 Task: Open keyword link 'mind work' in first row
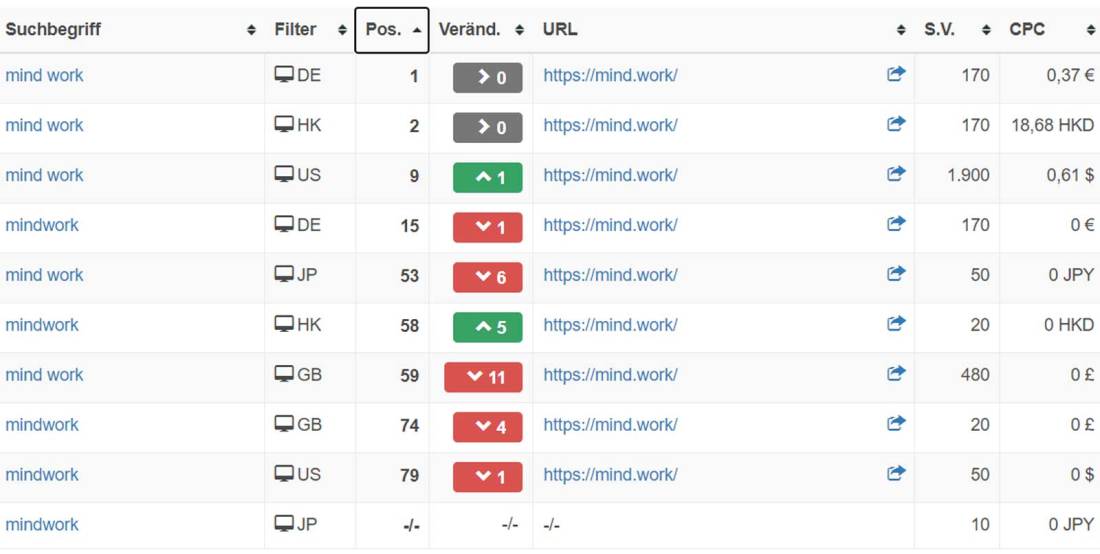pos(44,75)
